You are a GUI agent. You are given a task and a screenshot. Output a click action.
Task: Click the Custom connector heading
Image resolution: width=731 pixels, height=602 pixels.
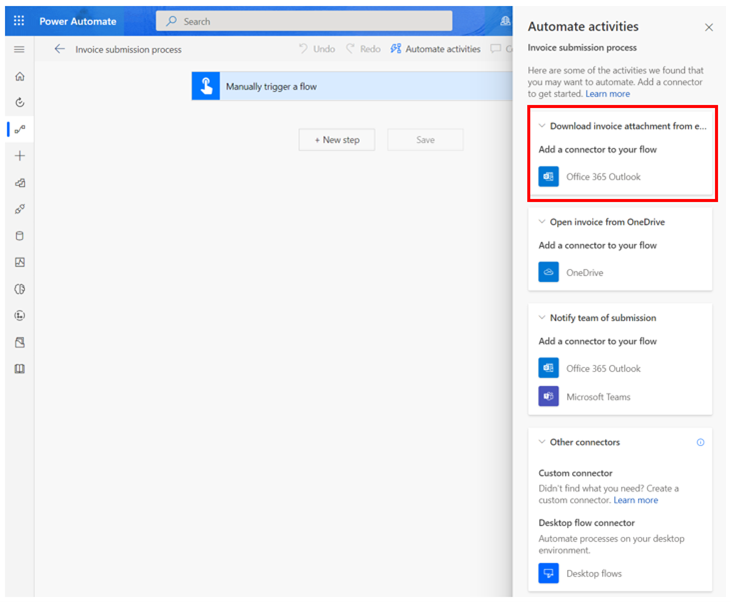click(575, 473)
